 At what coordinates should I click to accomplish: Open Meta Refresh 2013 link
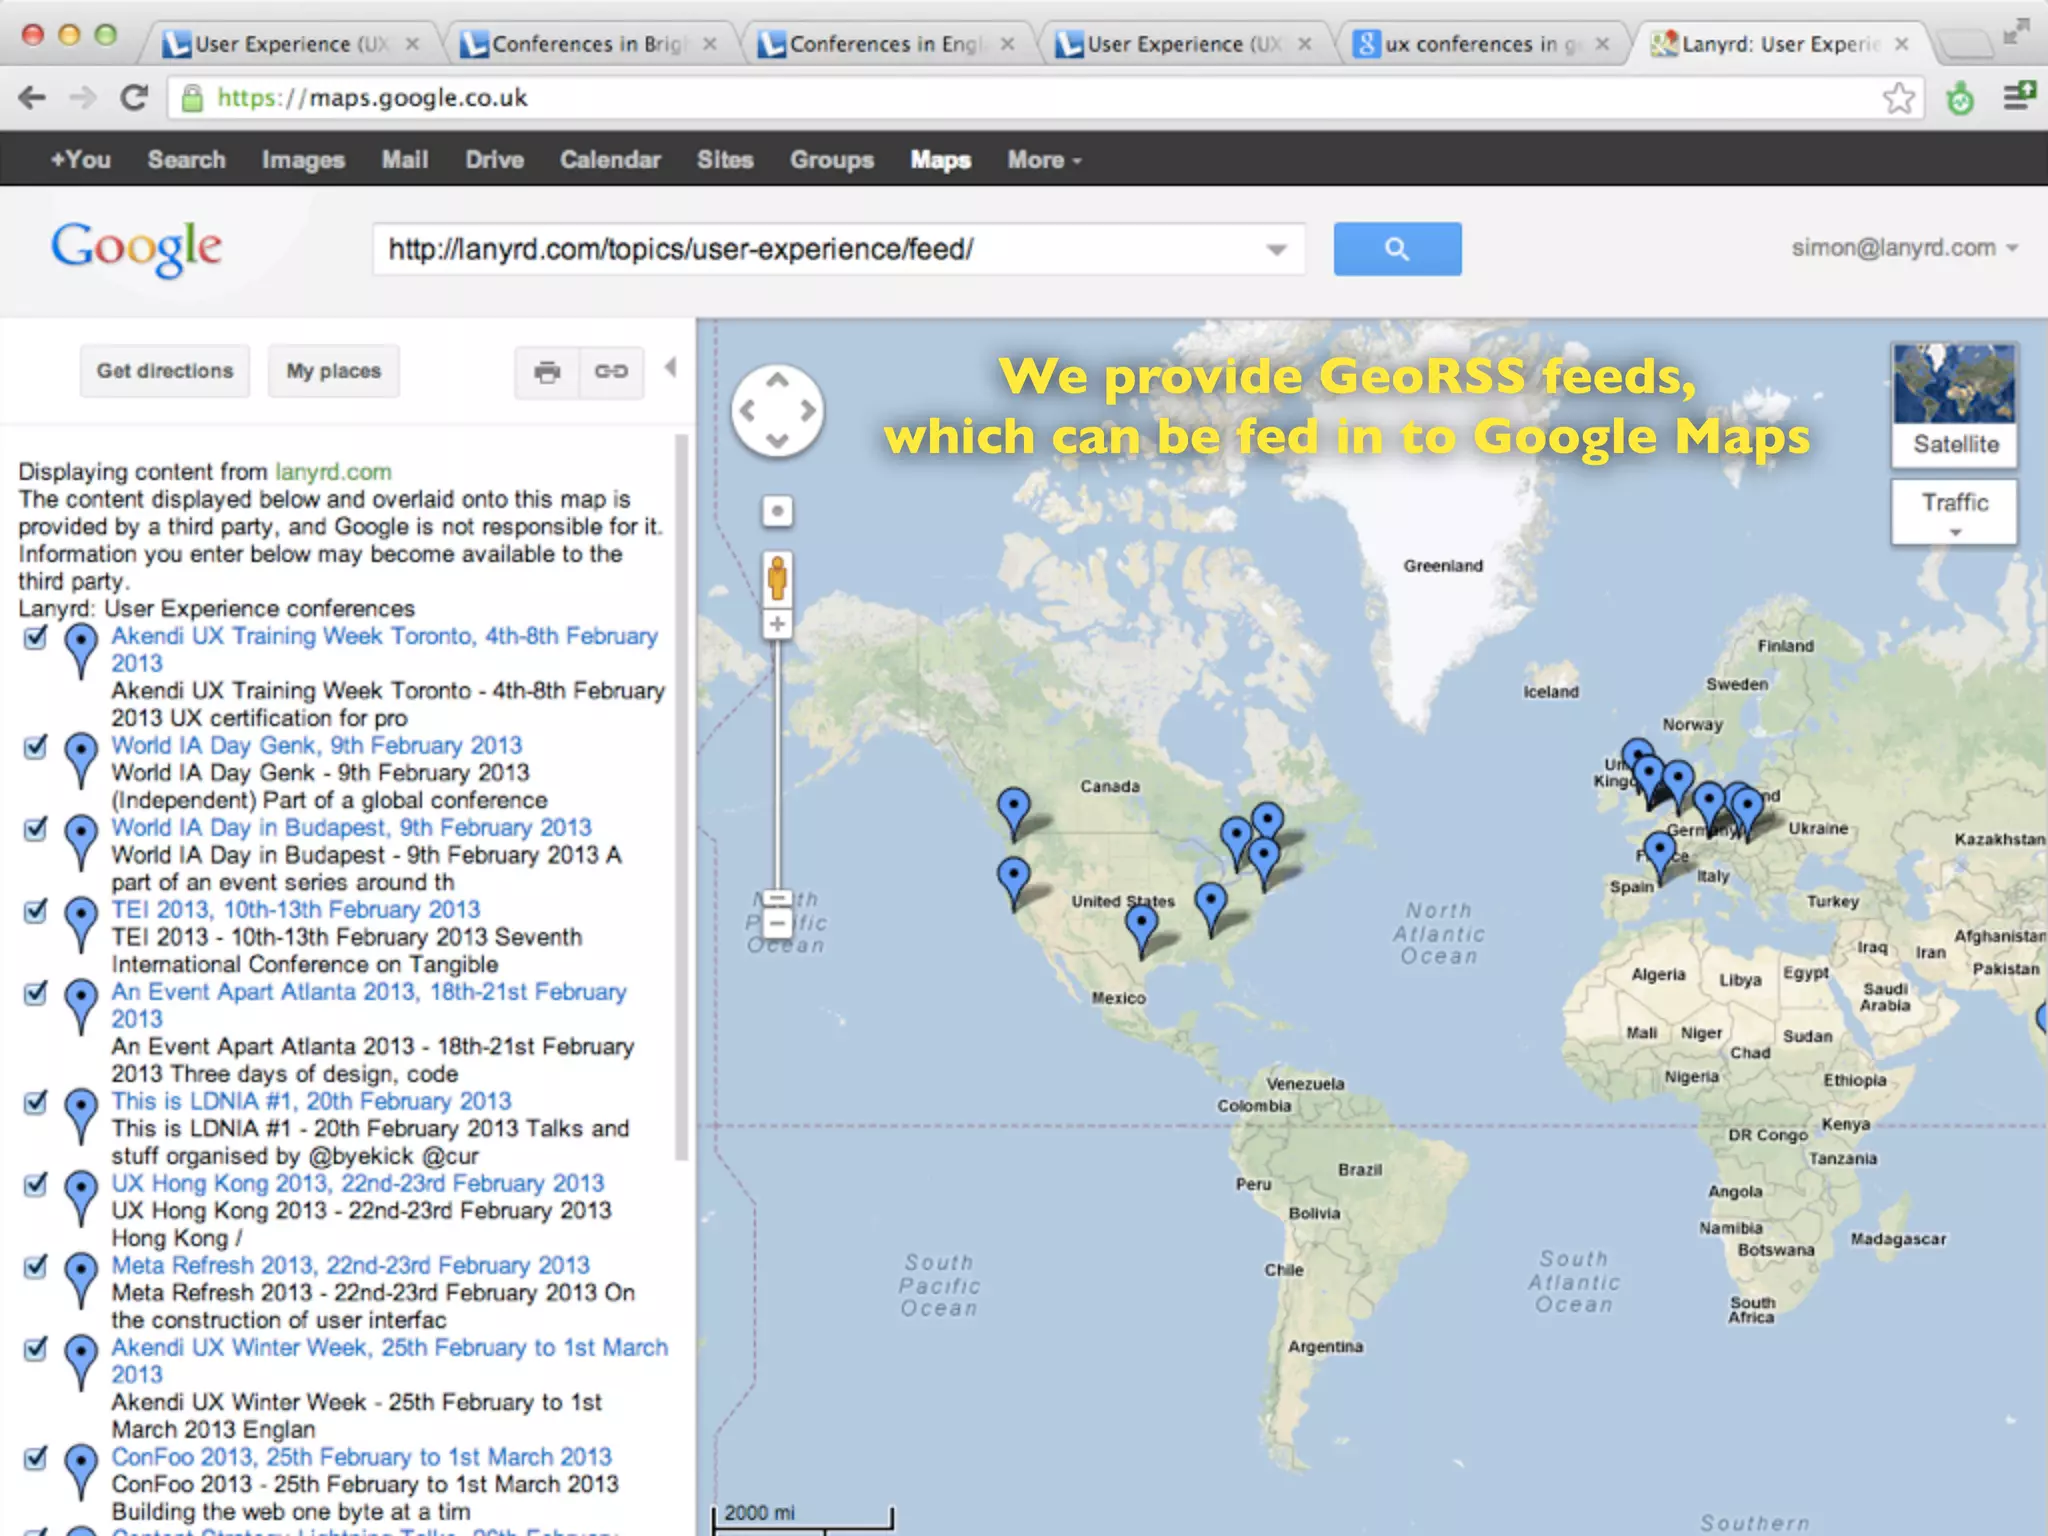[x=350, y=1265]
